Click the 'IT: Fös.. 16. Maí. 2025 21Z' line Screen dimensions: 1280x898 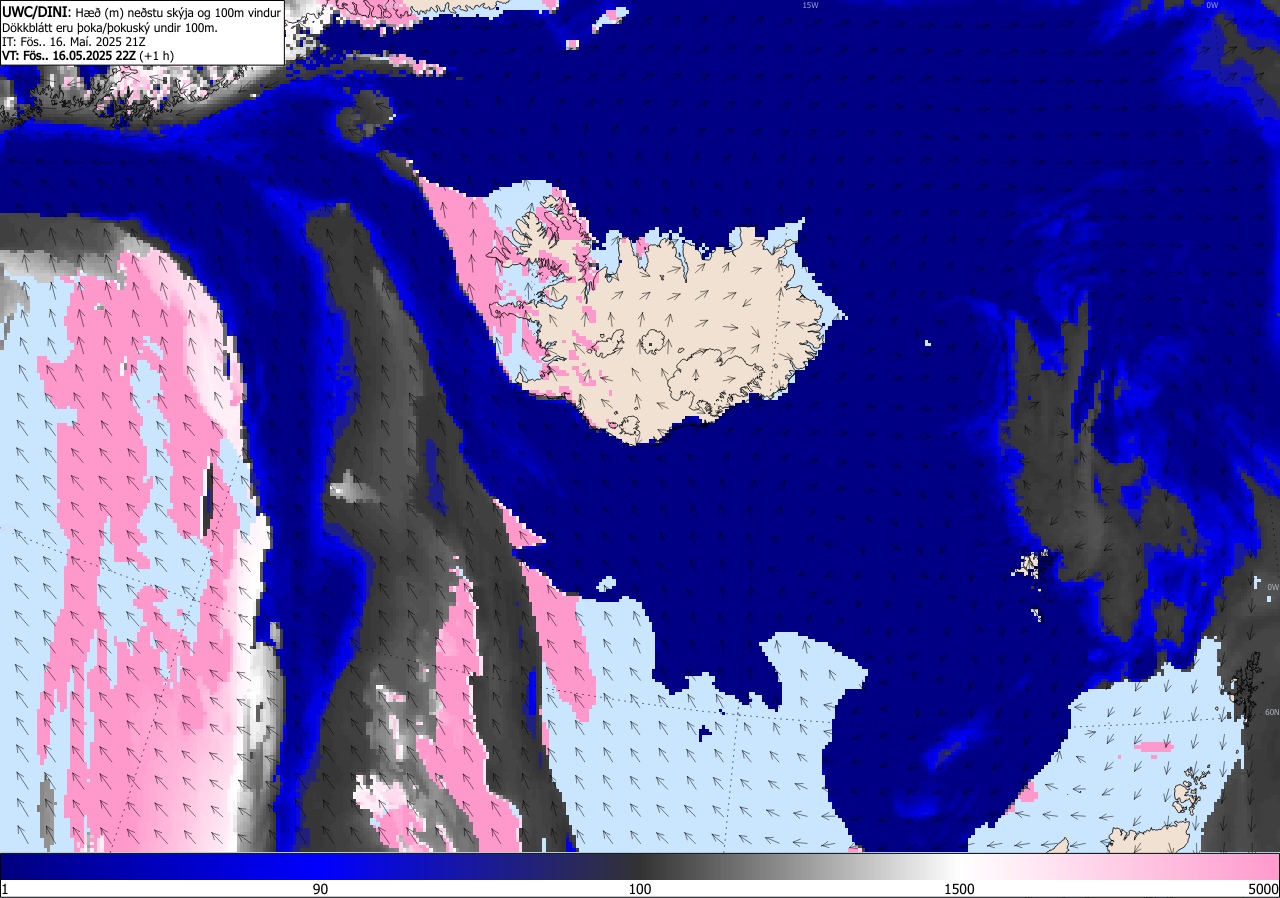click(76, 41)
